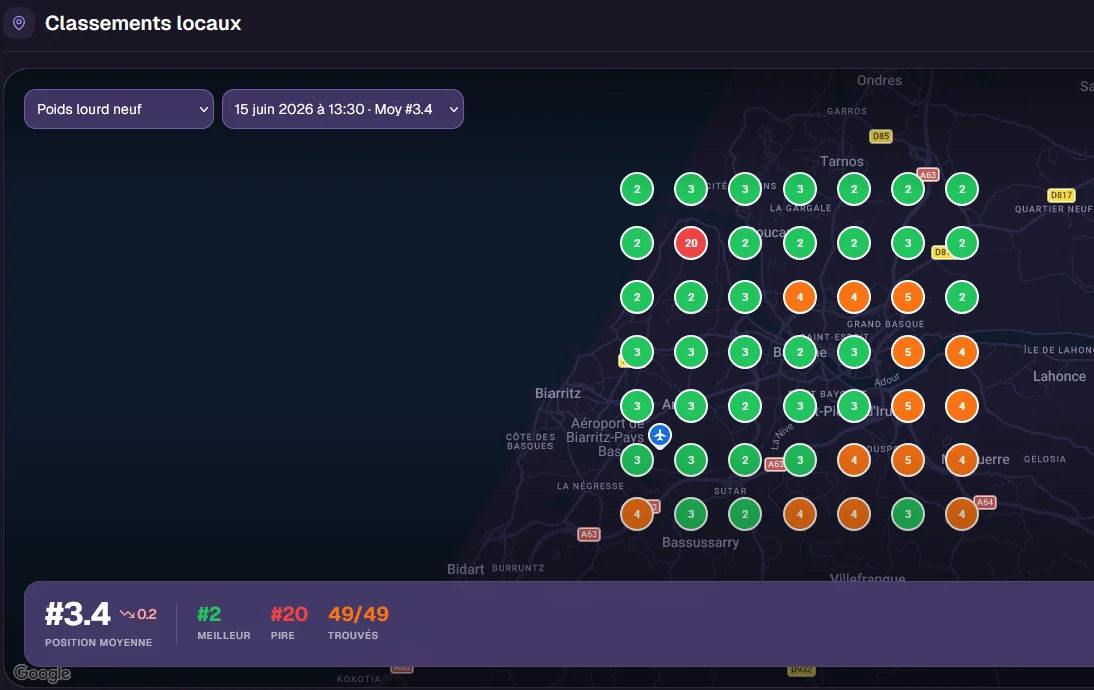Click the Classements locaux heading

pos(143,23)
